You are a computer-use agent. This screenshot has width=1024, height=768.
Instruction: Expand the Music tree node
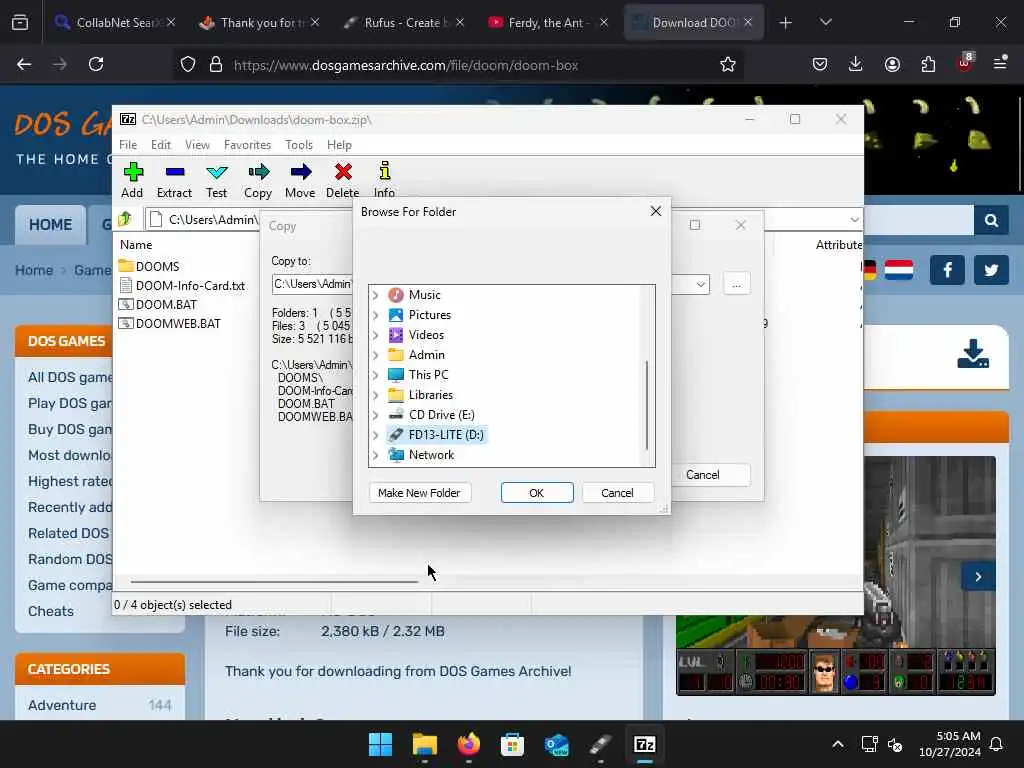click(376, 295)
